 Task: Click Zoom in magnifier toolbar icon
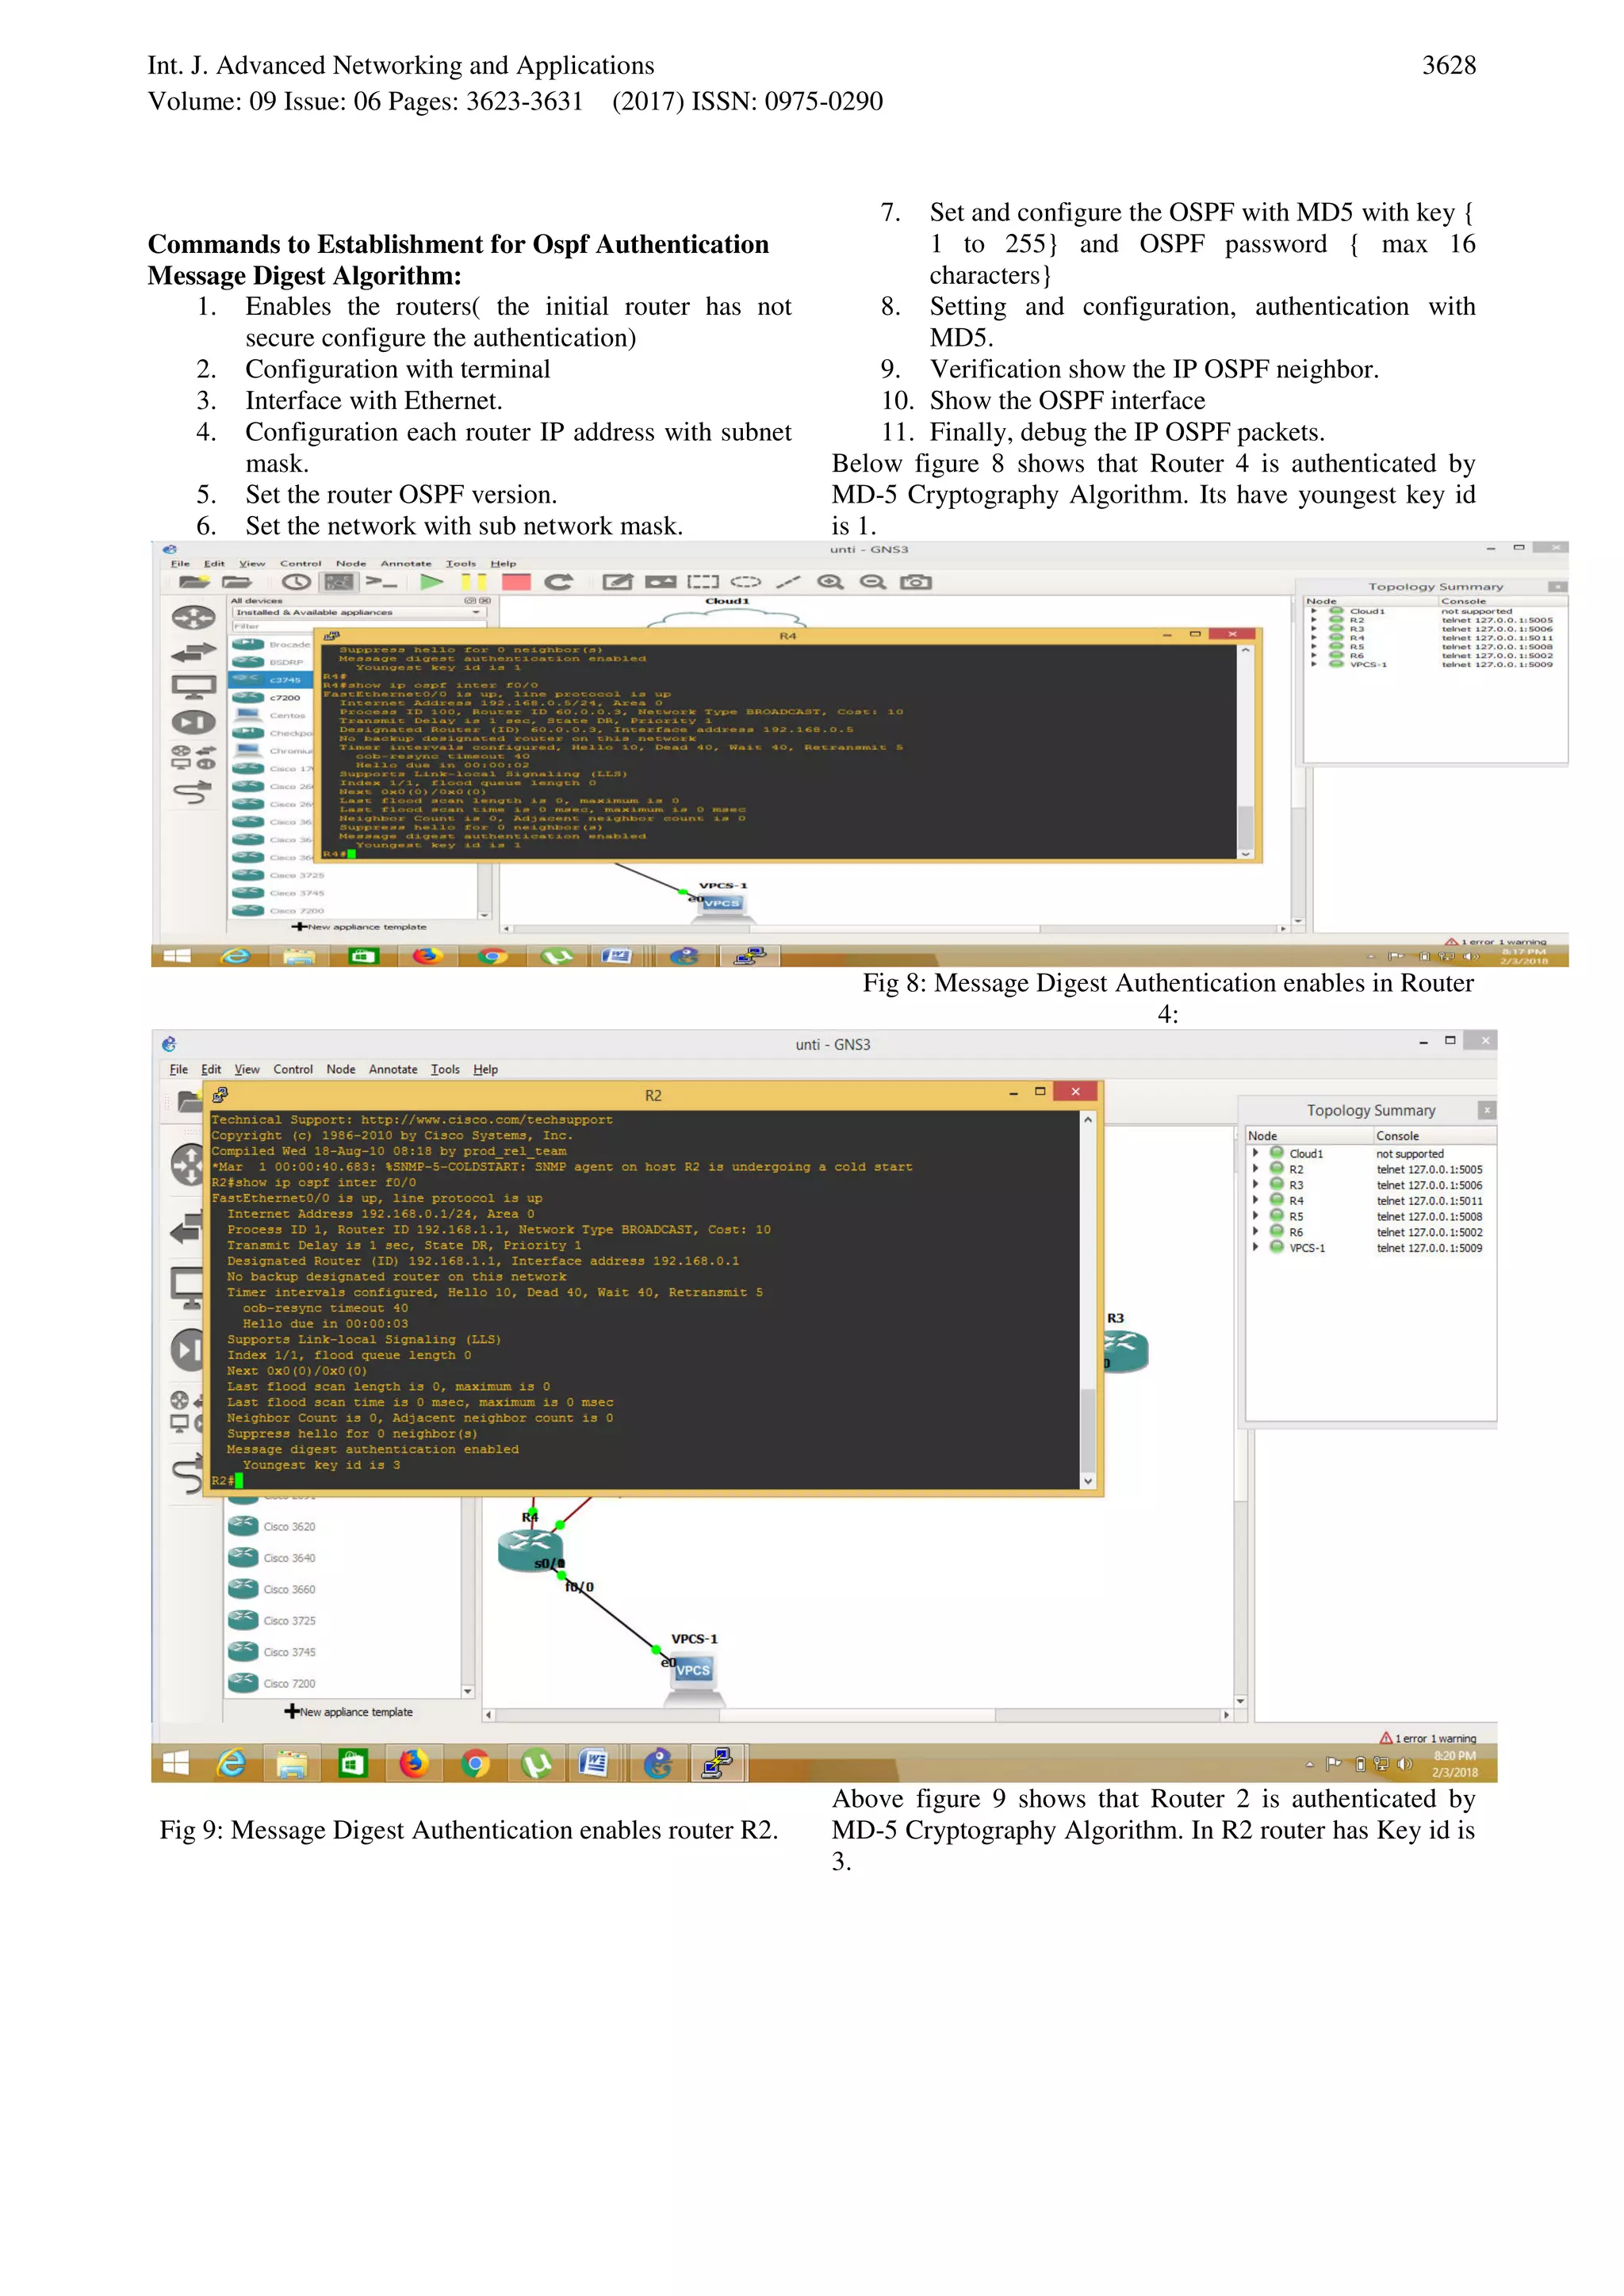click(x=830, y=582)
